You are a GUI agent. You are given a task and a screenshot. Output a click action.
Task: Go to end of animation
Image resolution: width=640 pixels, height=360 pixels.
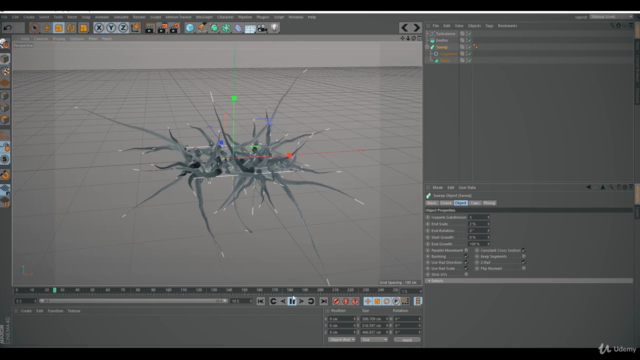[x=324, y=301]
